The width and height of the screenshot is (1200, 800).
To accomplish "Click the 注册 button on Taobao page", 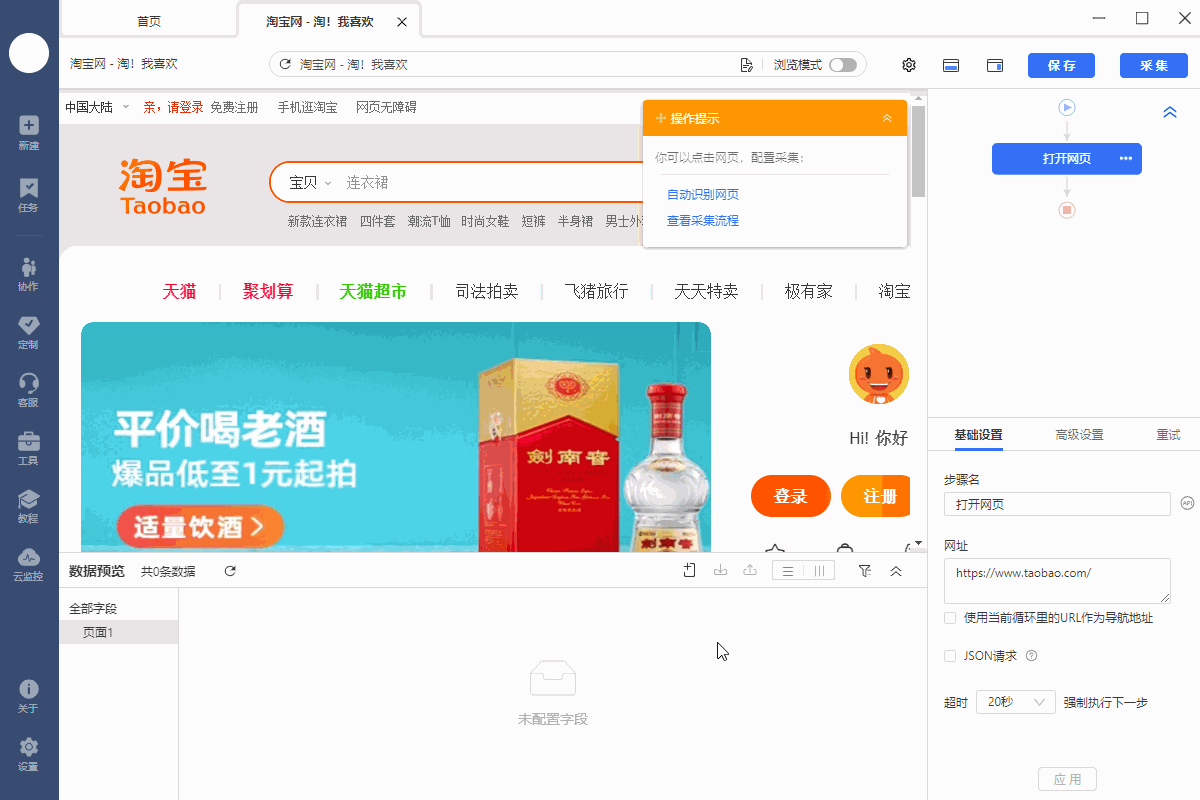I will tap(876, 496).
